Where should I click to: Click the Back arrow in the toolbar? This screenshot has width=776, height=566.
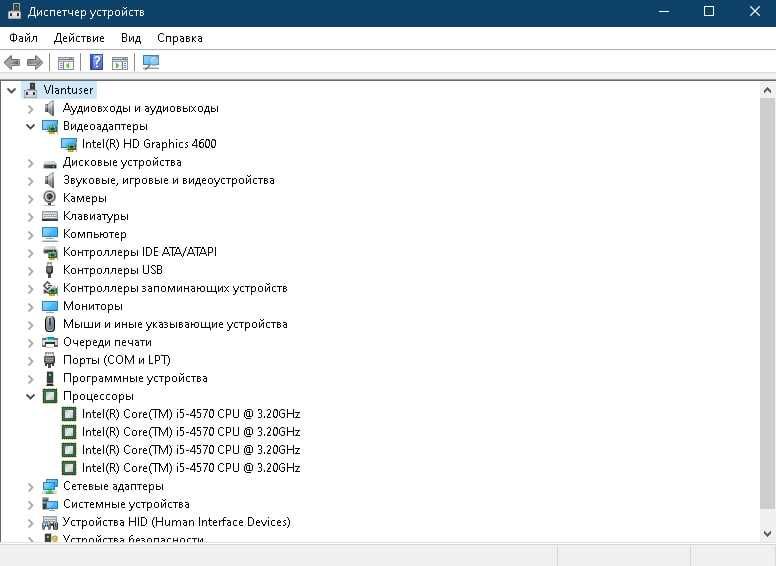(13, 62)
